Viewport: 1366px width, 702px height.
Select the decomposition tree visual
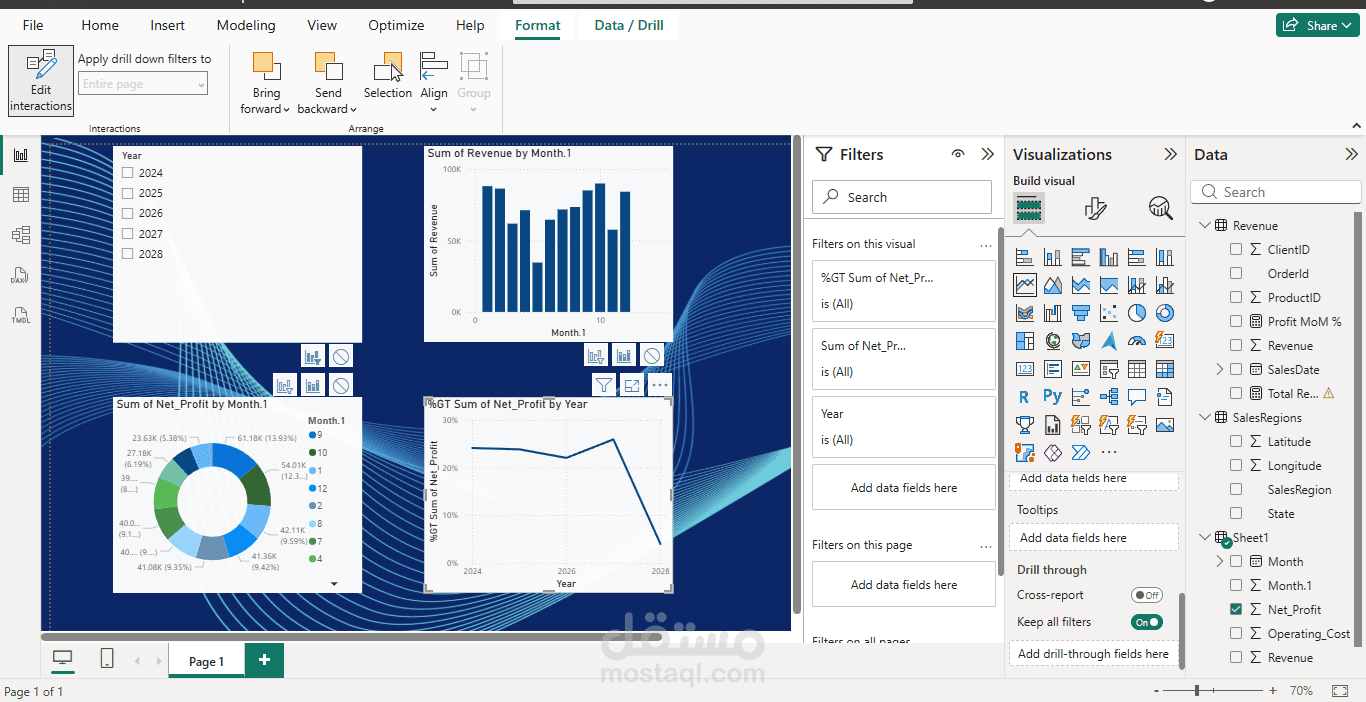[1108, 397]
